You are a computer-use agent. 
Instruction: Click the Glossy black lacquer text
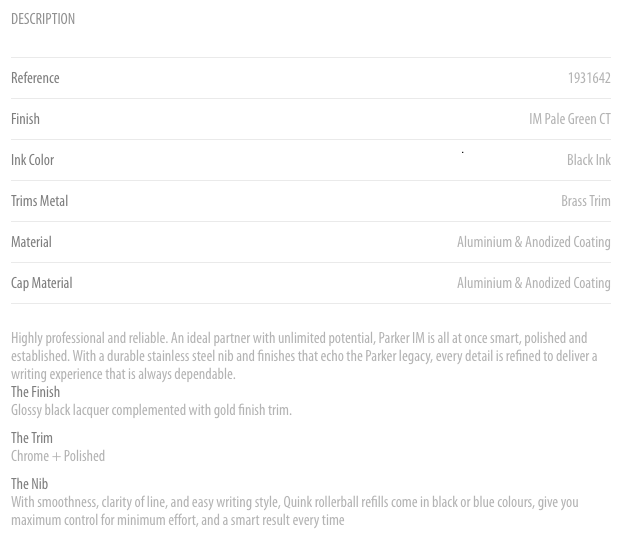[x=151, y=410]
